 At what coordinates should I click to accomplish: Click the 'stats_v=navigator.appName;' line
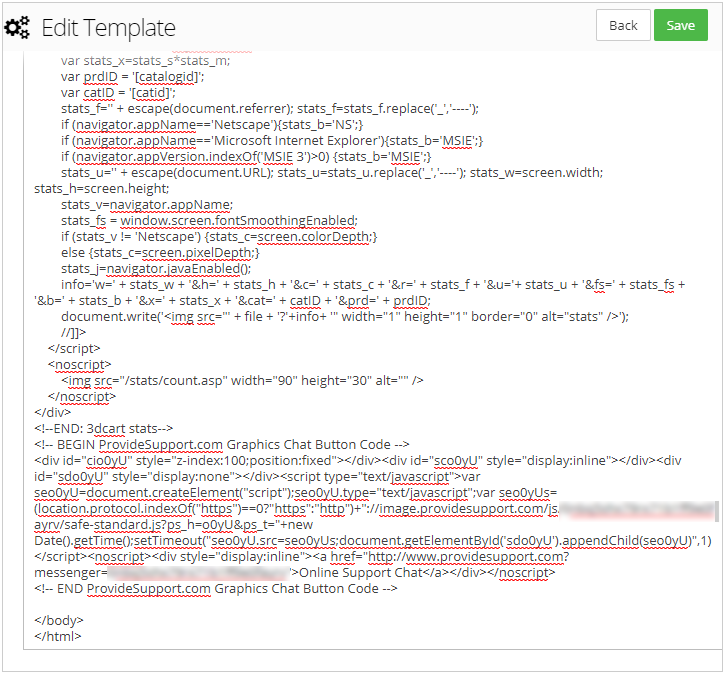[x=147, y=204]
